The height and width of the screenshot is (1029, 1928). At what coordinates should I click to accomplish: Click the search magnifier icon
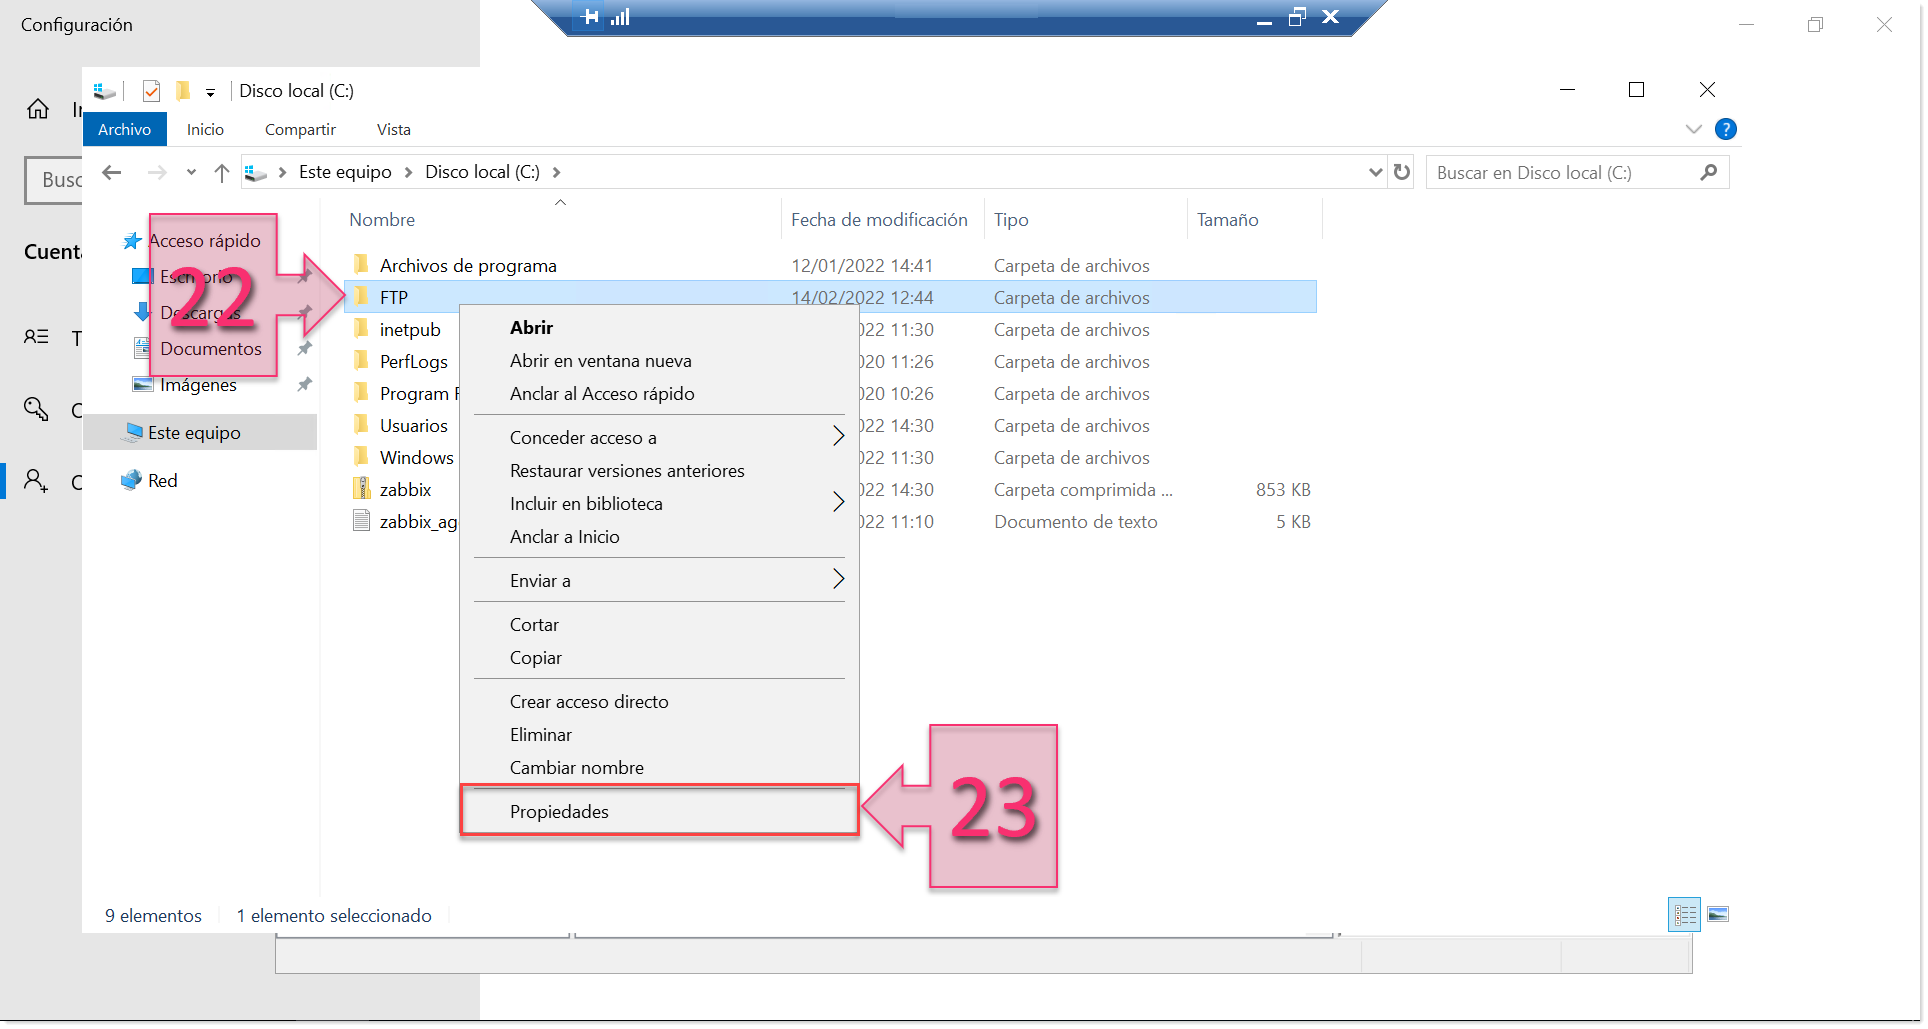pyautogui.click(x=1709, y=172)
